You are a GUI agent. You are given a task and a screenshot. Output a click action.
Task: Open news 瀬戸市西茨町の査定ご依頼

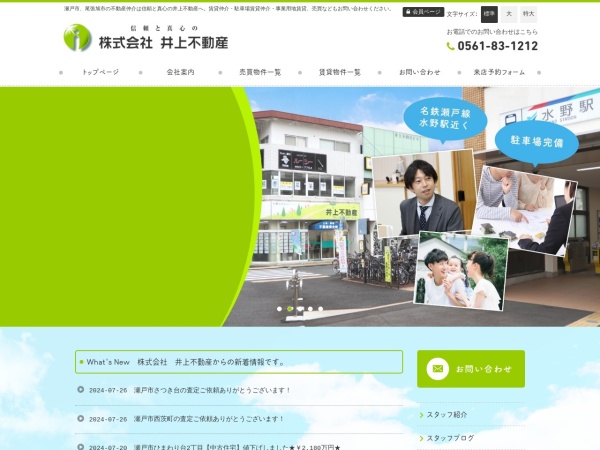pyautogui.click(x=209, y=419)
